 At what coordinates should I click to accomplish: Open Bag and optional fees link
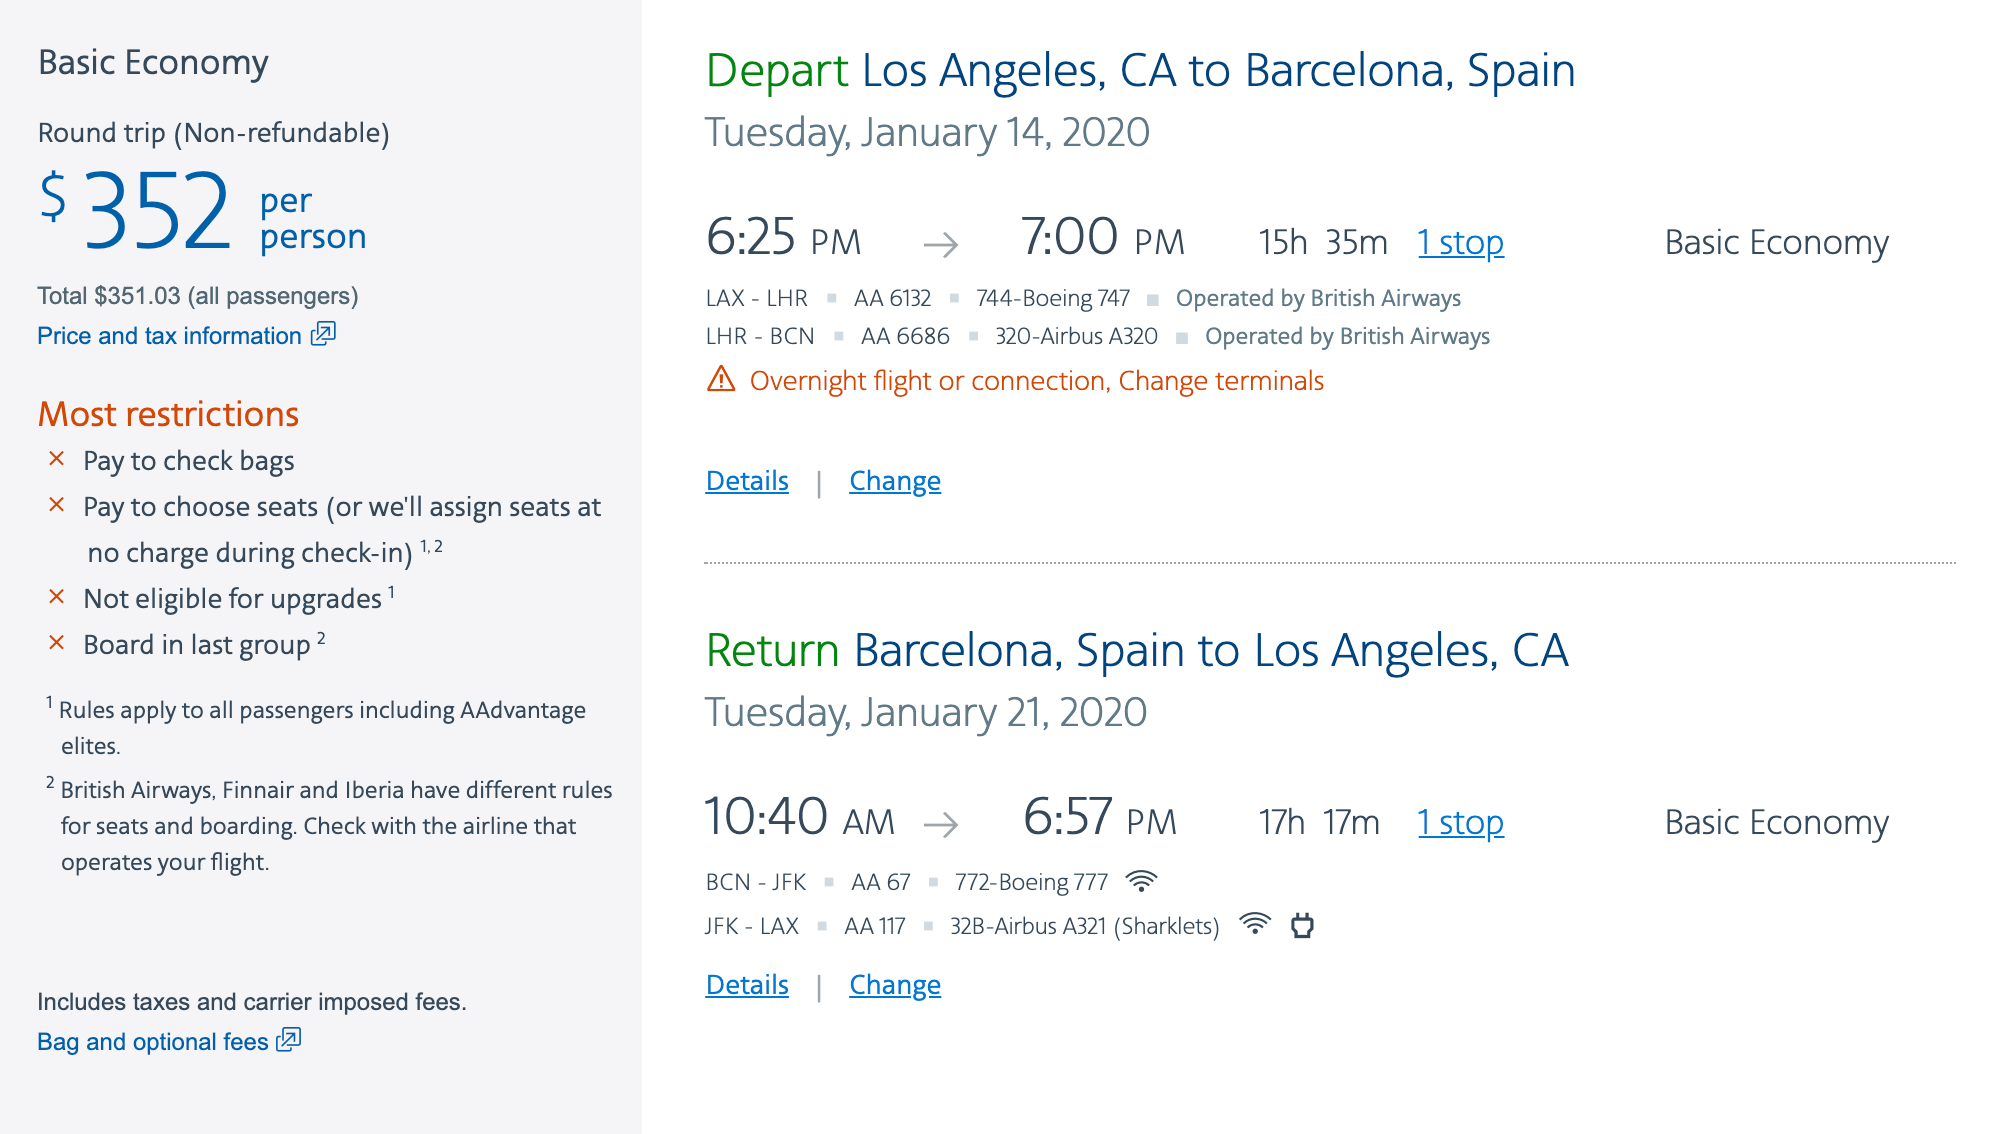coord(153,1042)
